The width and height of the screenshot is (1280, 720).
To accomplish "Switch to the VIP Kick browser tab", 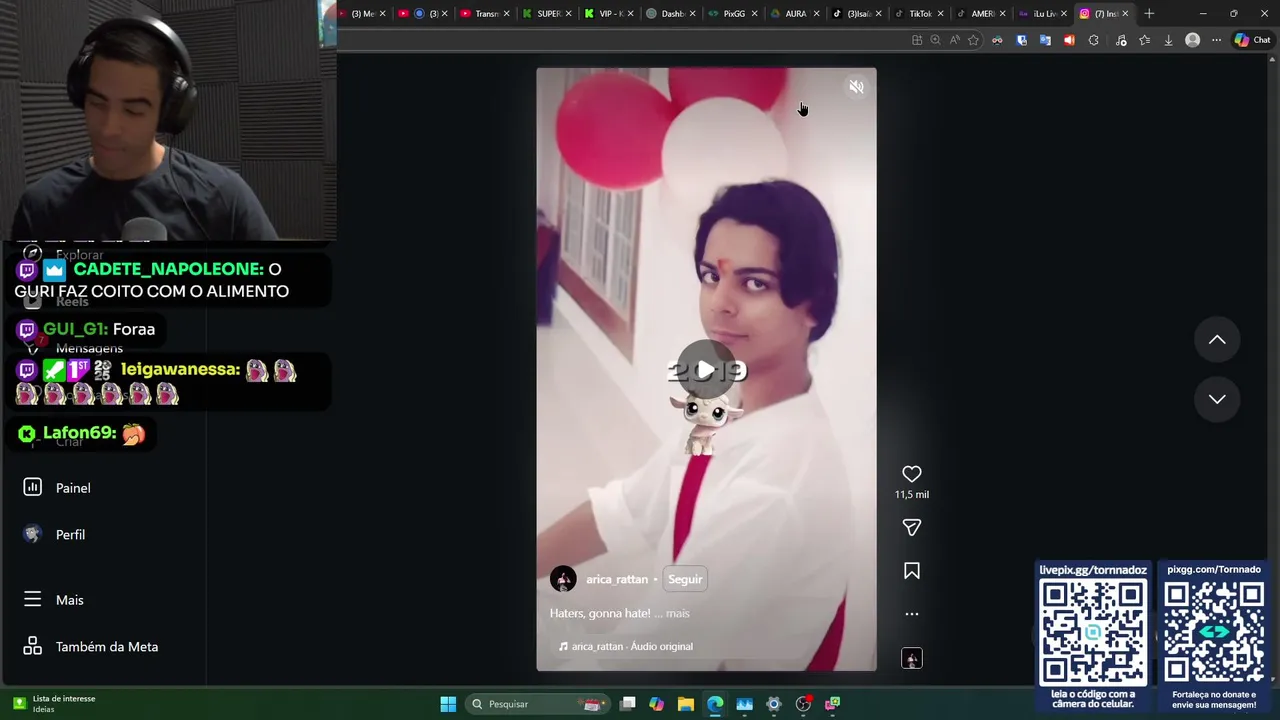I will (x=610, y=14).
